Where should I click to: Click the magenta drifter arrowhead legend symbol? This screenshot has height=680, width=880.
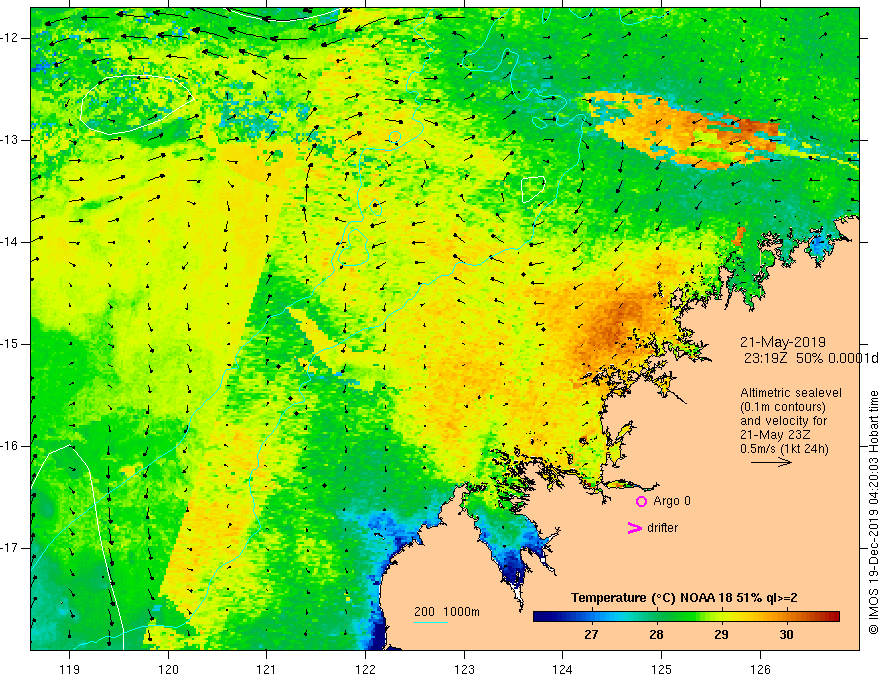(x=635, y=528)
